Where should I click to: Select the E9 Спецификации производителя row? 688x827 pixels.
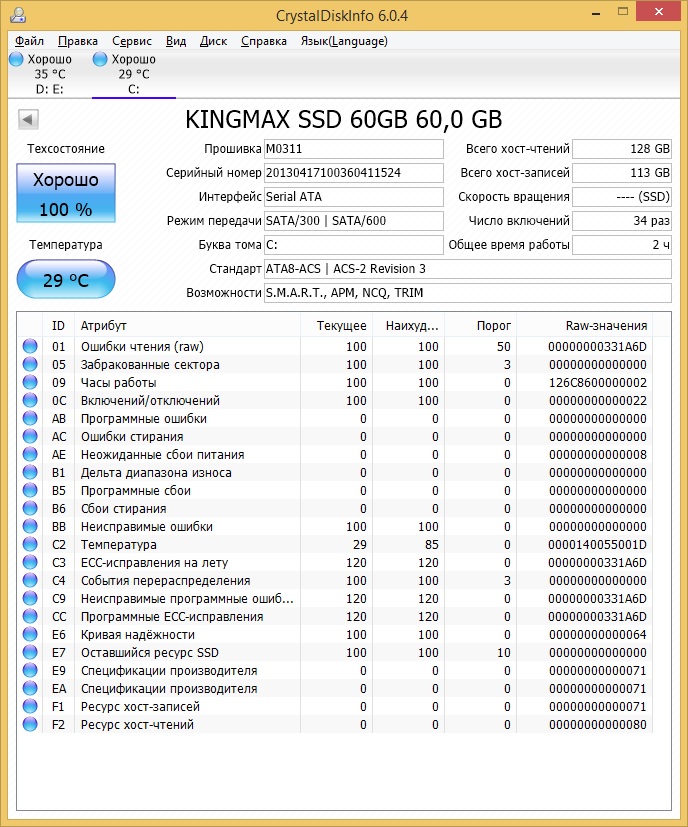(335, 670)
